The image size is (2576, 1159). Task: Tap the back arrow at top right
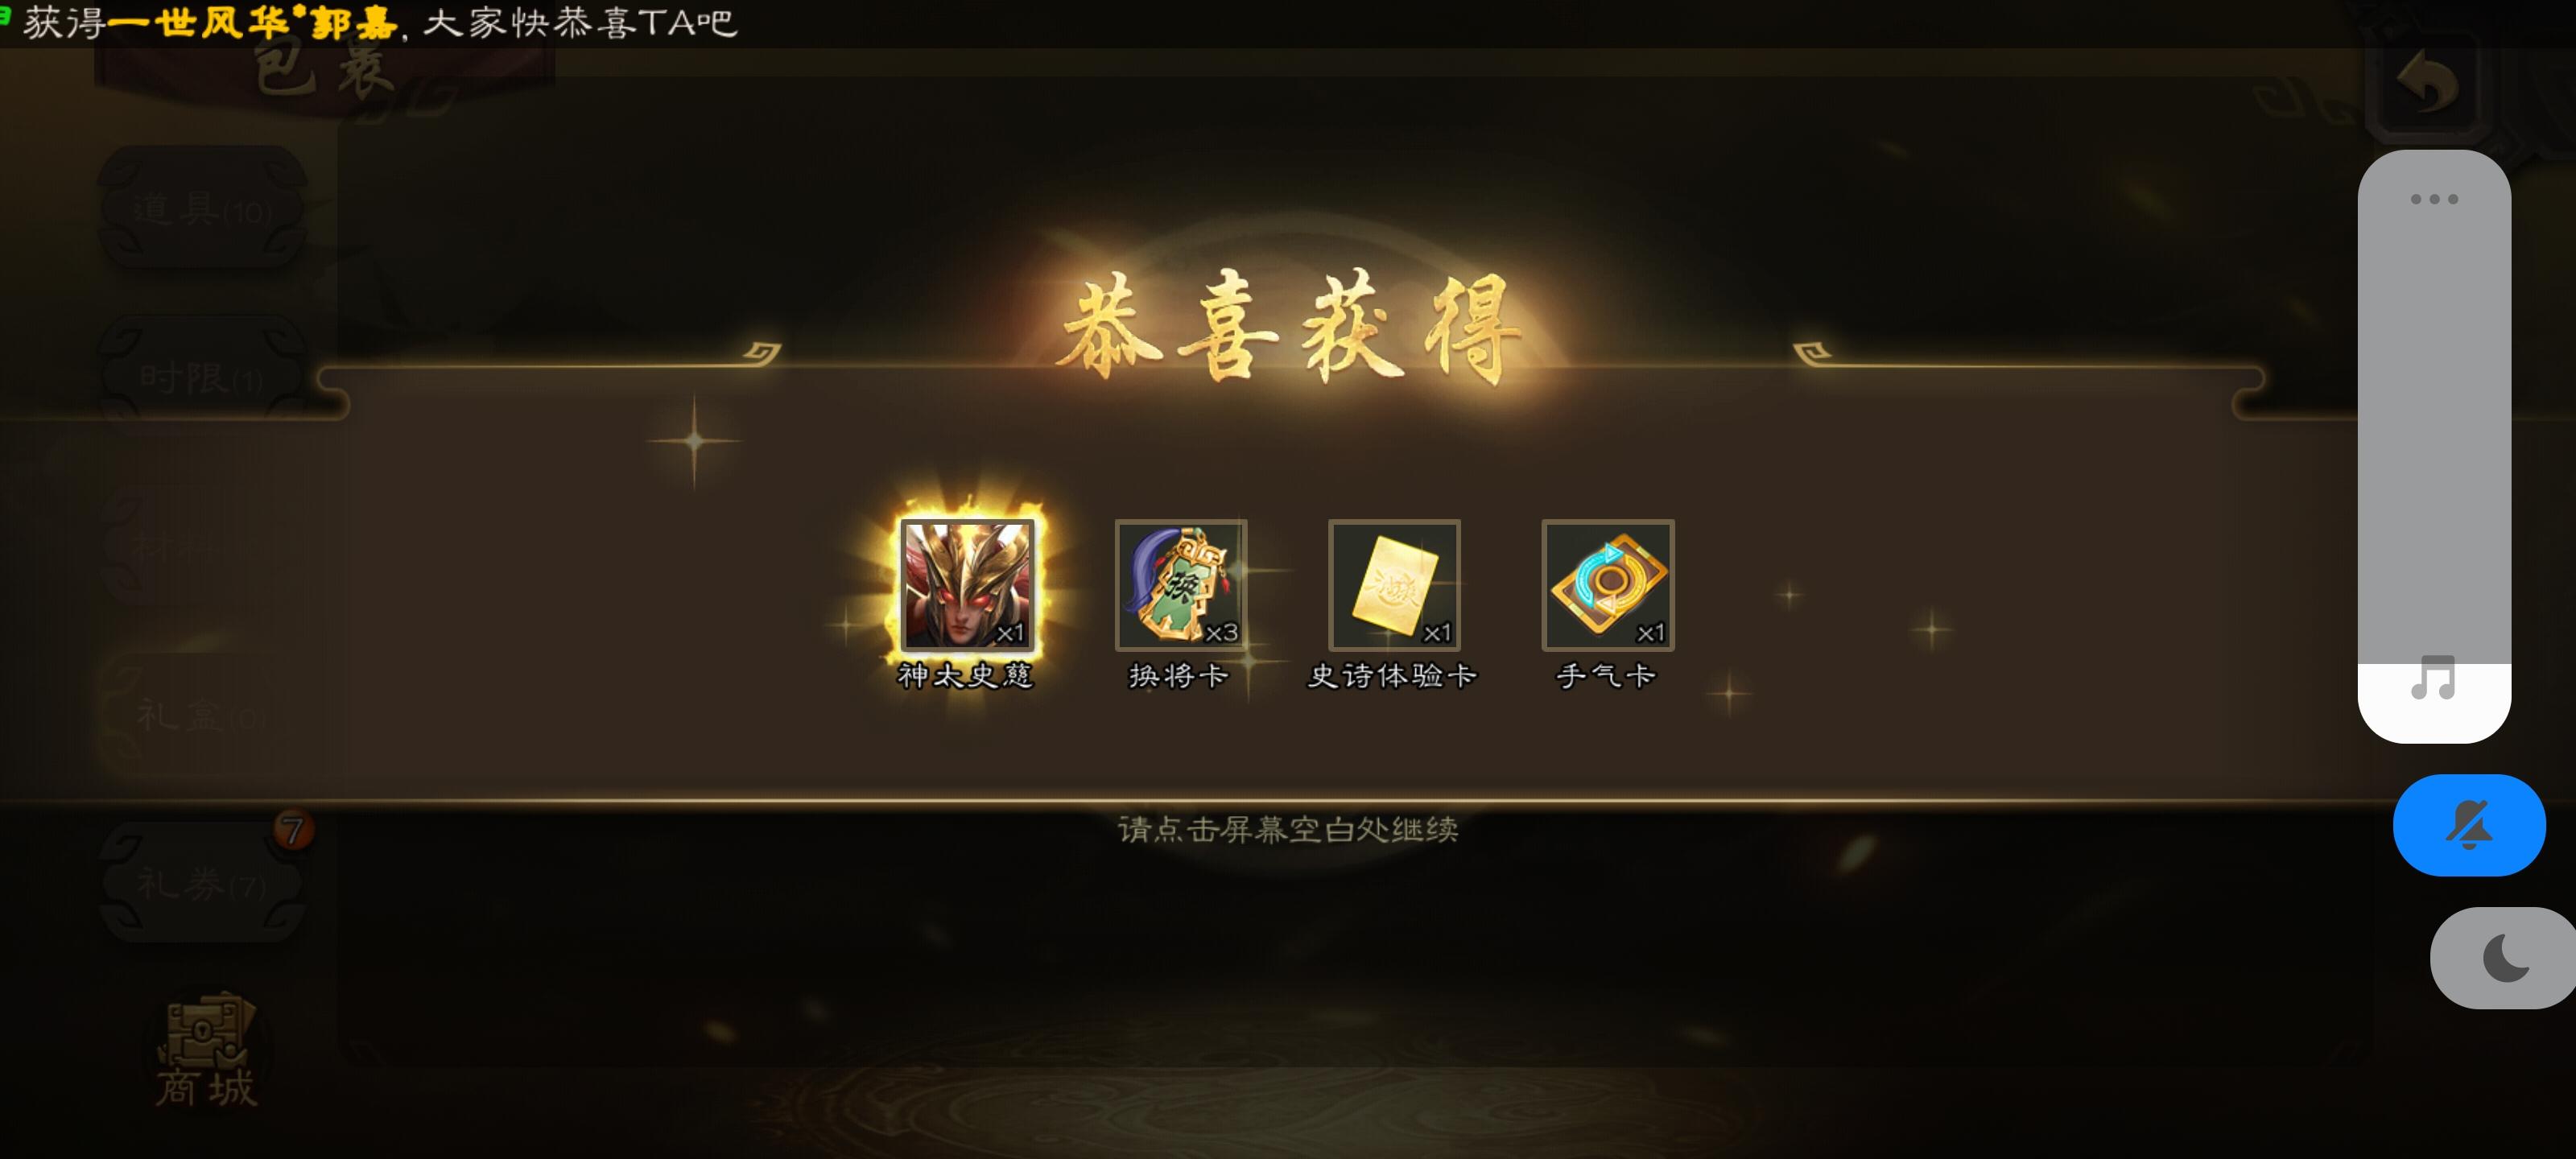[x=2428, y=85]
